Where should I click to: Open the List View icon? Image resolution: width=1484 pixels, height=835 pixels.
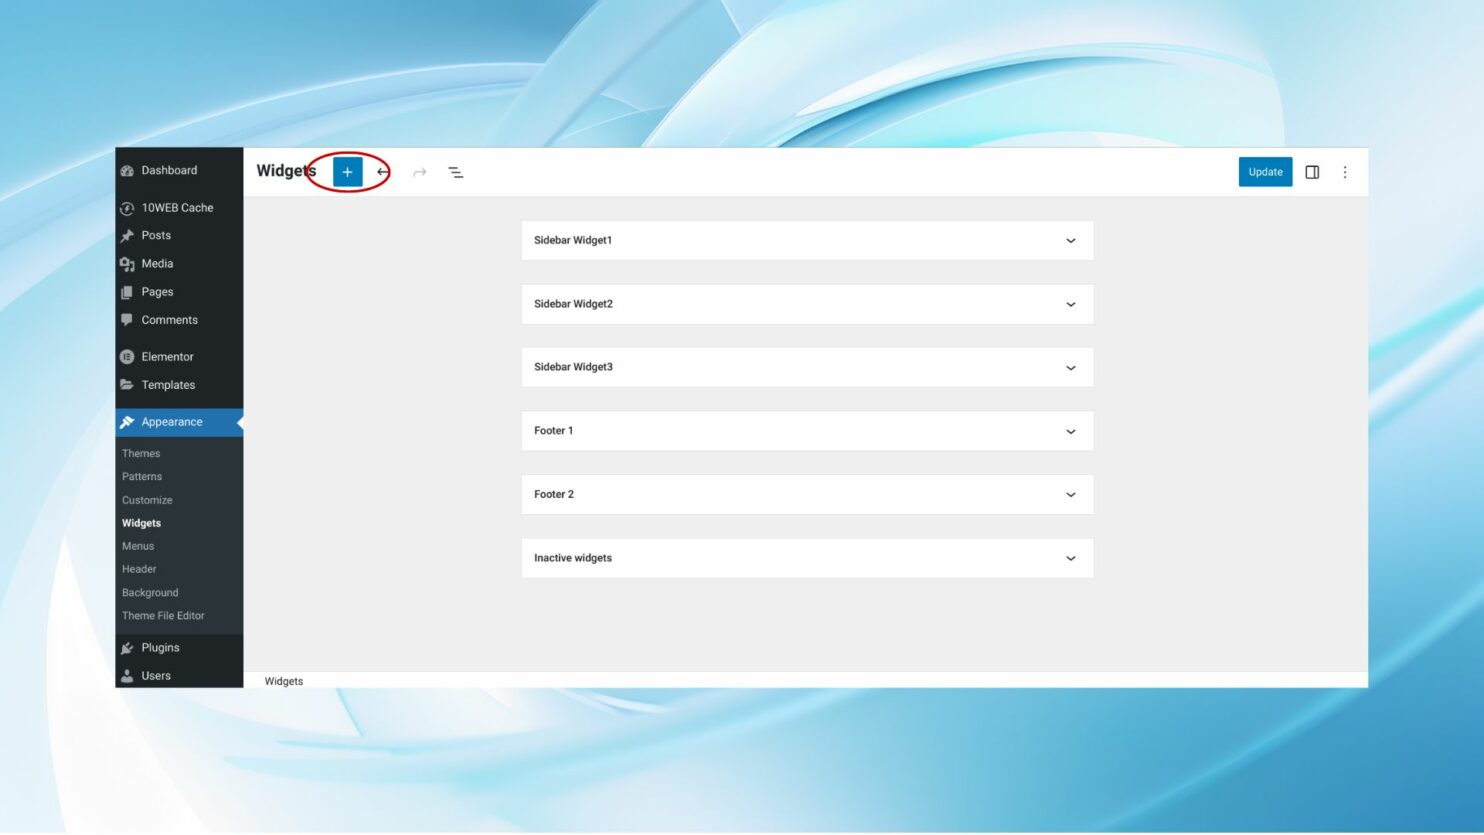click(455, 171)
